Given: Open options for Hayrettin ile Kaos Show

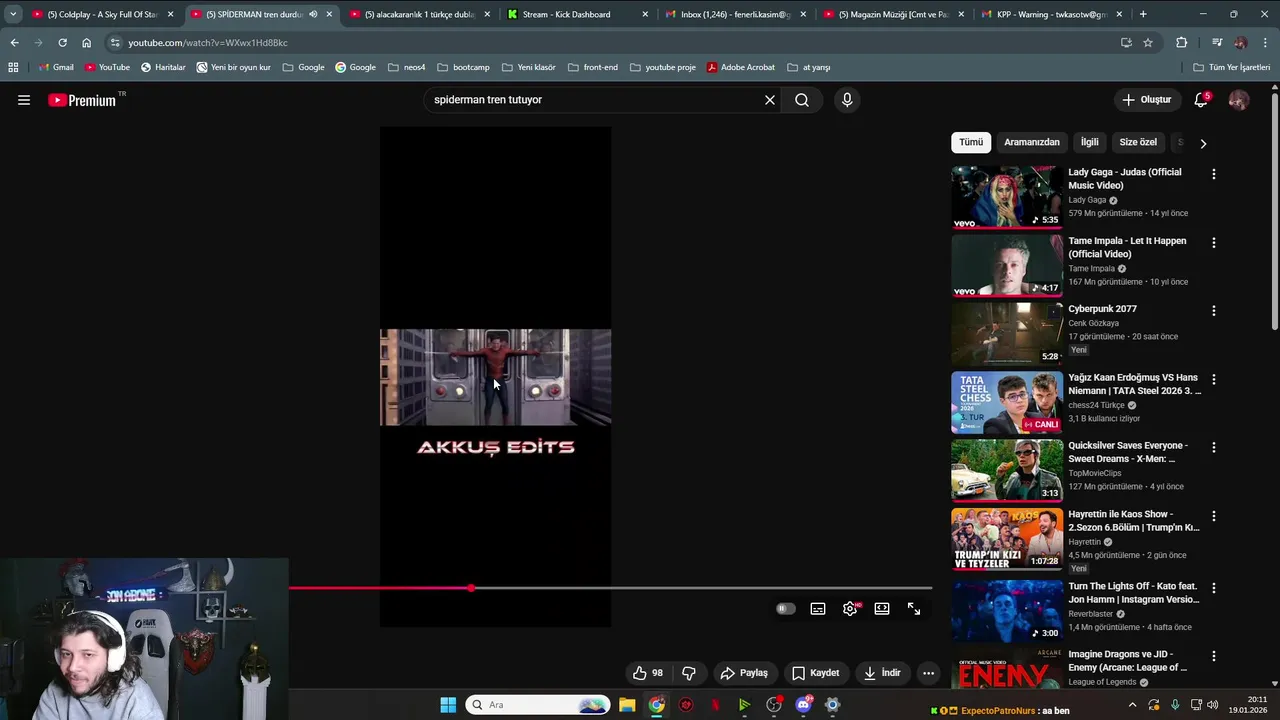Looking at the screenshot, I should tap(1214, 516).
